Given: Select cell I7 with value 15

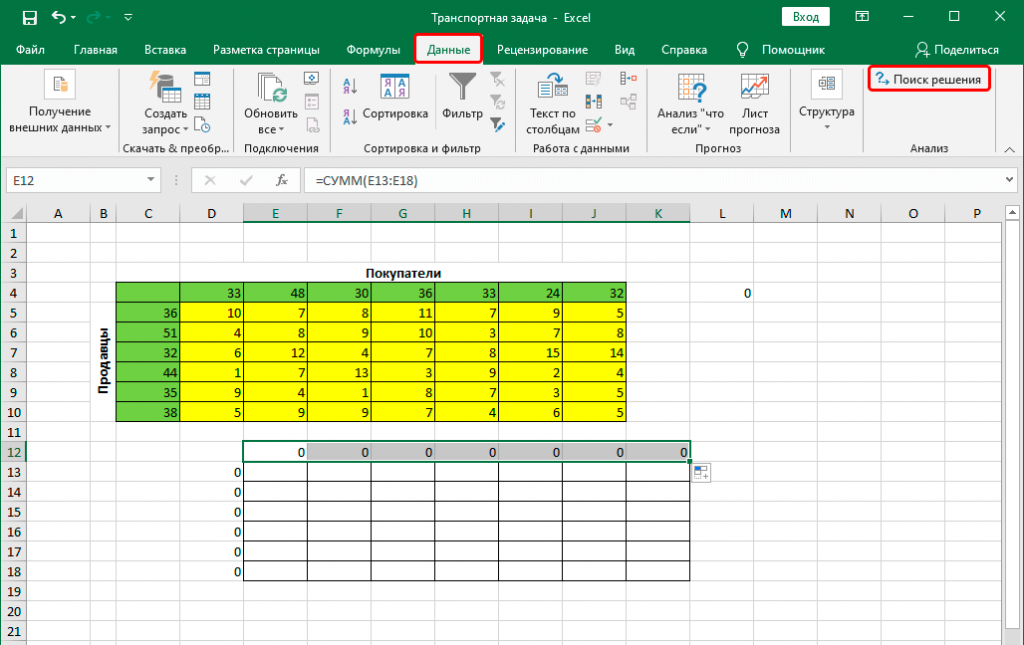Looking at the screenshot, I should point(530,353).
